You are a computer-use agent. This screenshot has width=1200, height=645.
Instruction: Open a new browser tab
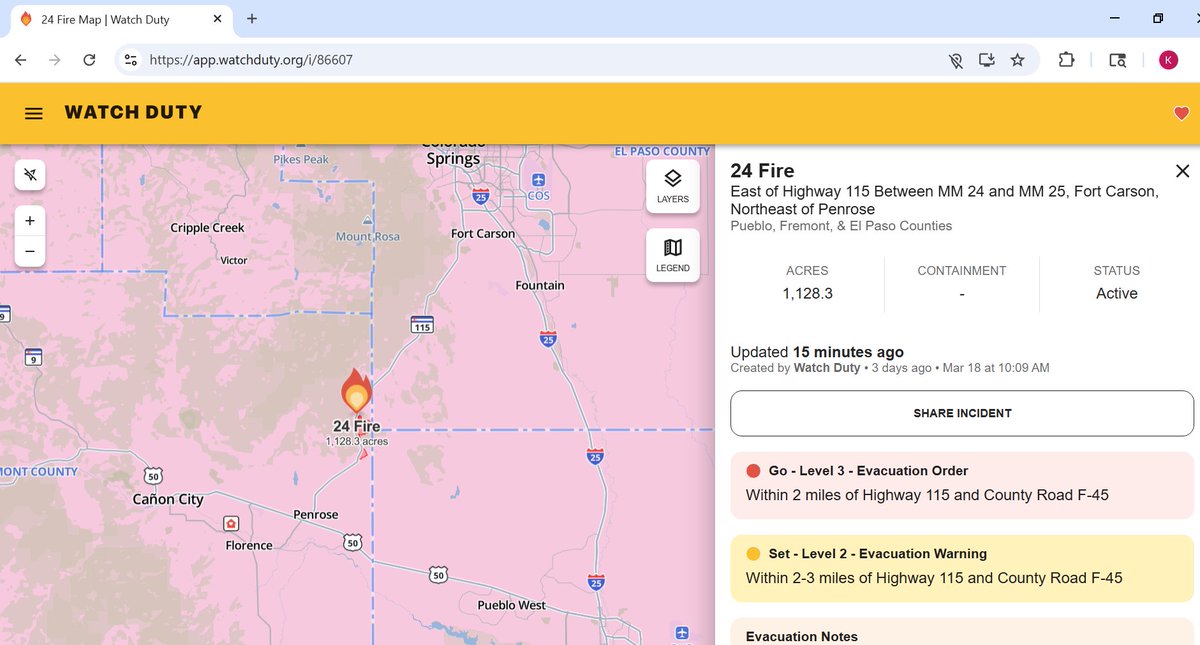coord(252,18)
